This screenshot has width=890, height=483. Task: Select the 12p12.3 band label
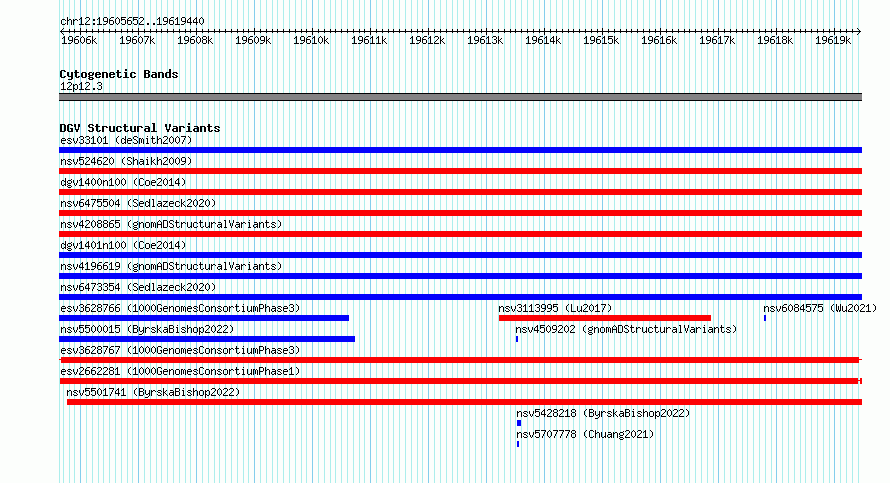click(x=81, y=86)
